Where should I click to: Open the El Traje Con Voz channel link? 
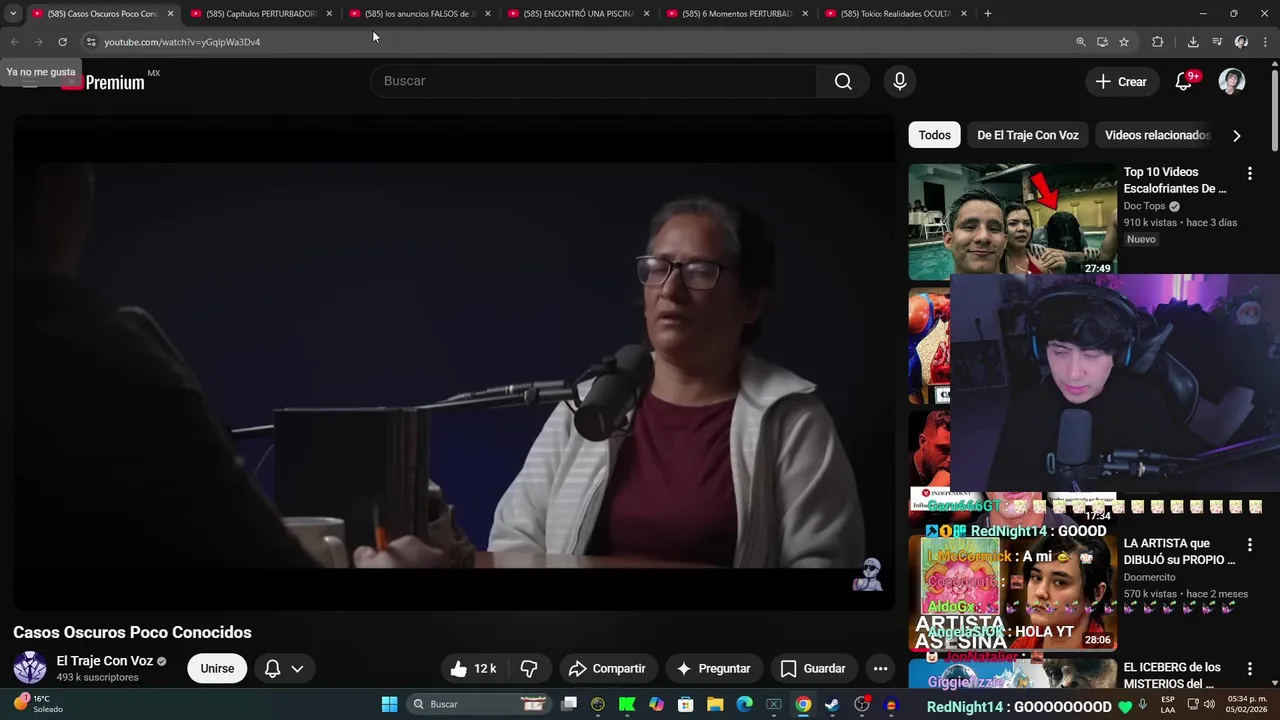pos(104,661)
